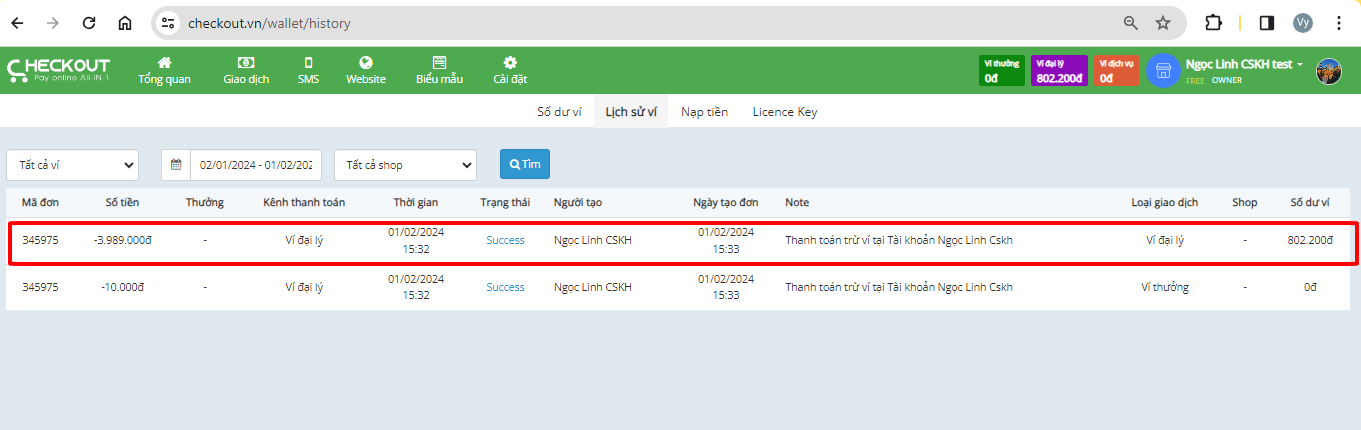Open Ngọc Linh CSKH test account menu
The image size is (1361, 430).
1244,64
